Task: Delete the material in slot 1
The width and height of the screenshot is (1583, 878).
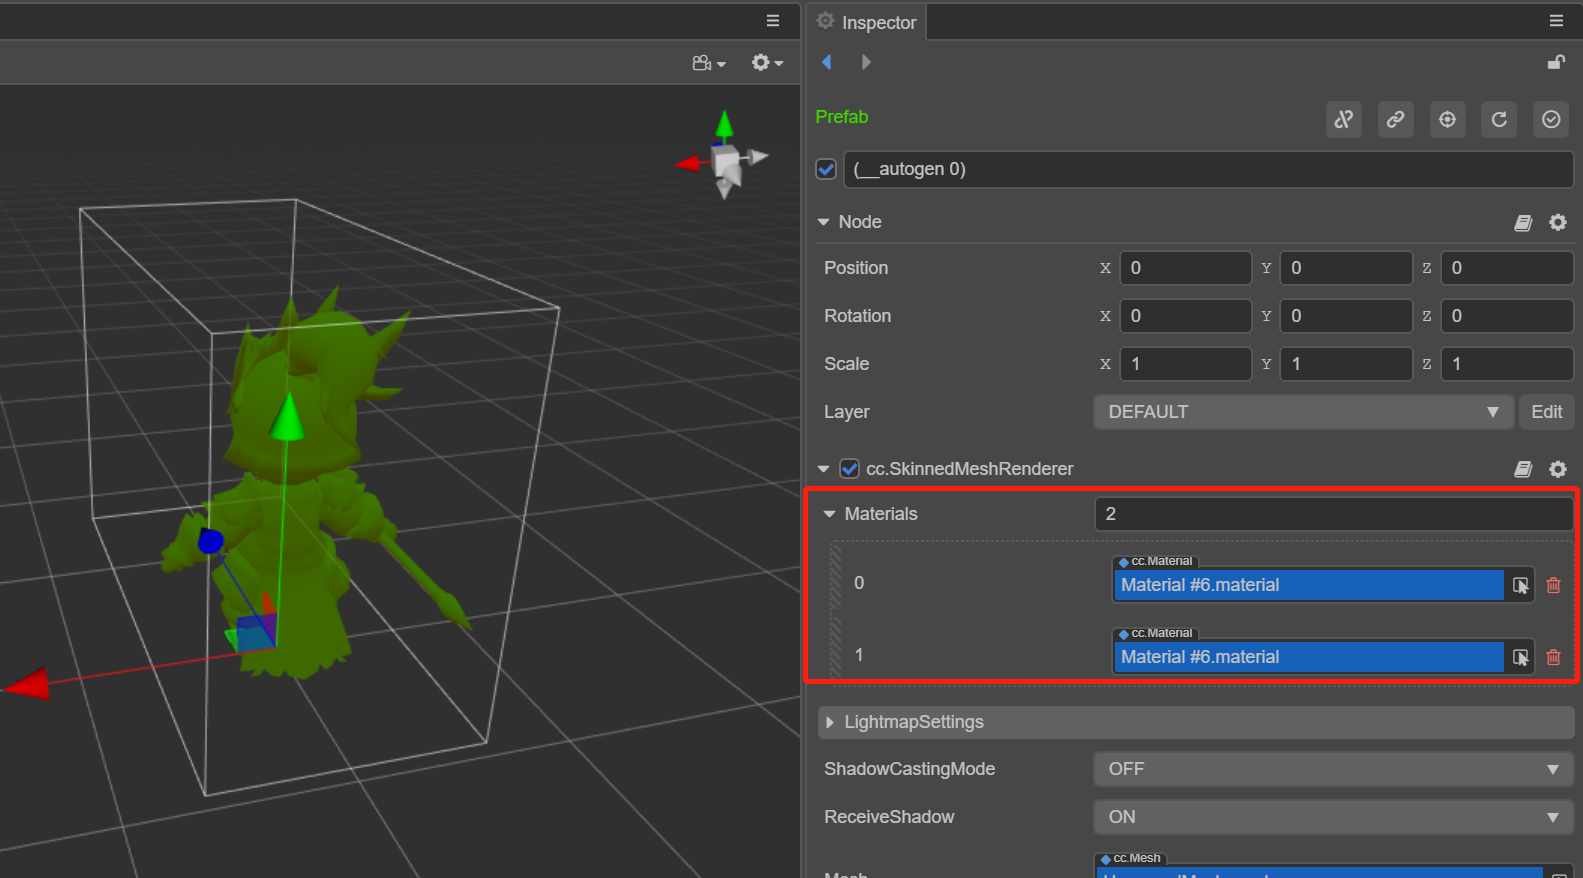Action: coord(1554,657)
